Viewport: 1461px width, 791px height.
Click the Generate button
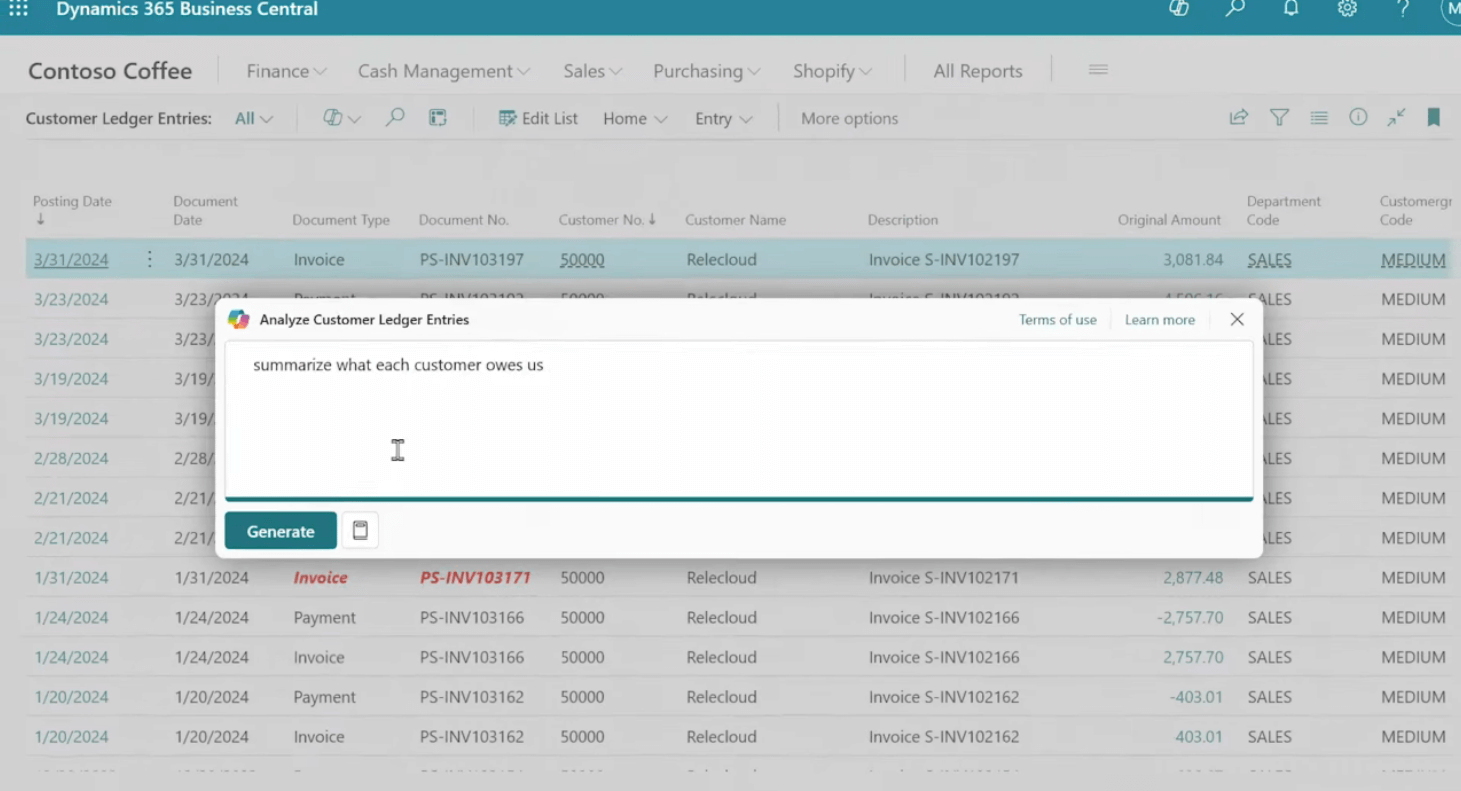coord(280,531)
